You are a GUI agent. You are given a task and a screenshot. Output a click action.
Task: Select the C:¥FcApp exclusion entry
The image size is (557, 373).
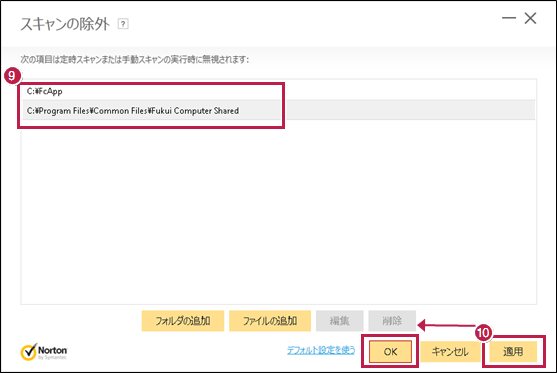(x=279, y=91)
